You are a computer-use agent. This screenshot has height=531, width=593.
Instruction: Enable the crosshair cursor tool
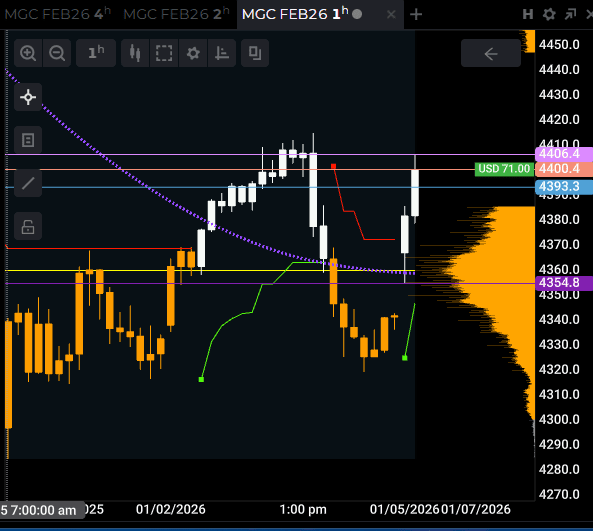click(28, 97)
